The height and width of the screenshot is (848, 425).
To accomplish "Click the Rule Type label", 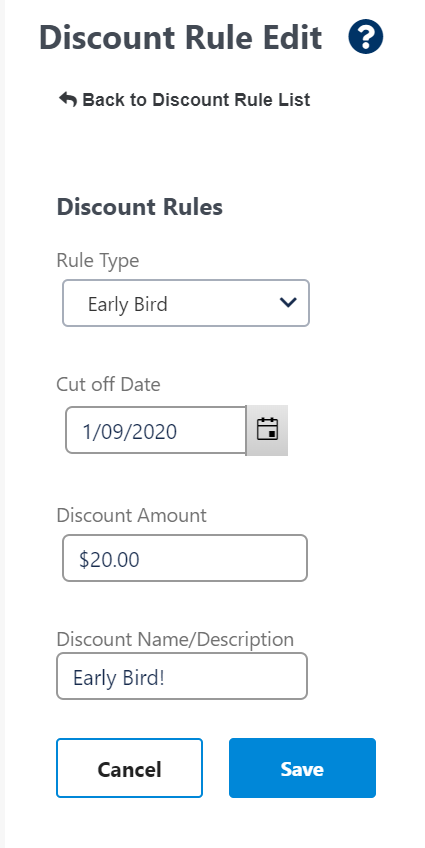I will click(98, 261).
